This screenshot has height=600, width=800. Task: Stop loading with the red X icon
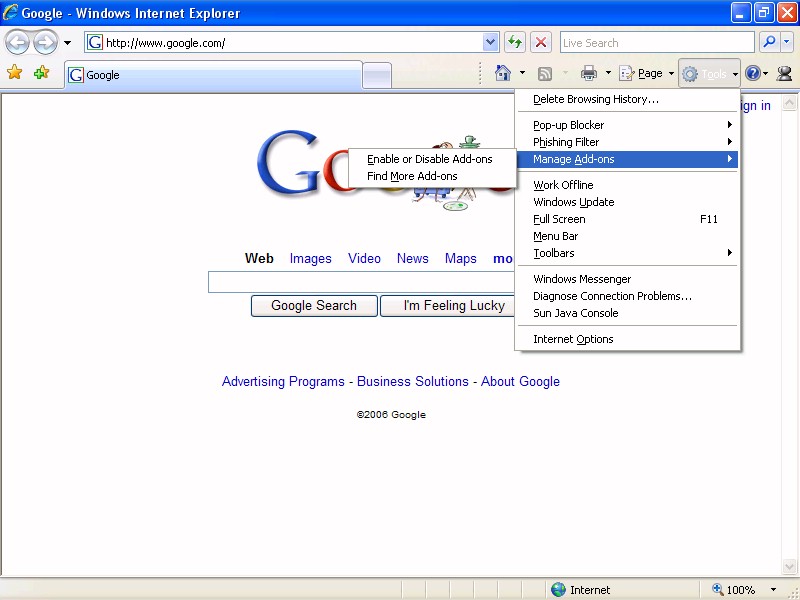click(x=541, y=42)
